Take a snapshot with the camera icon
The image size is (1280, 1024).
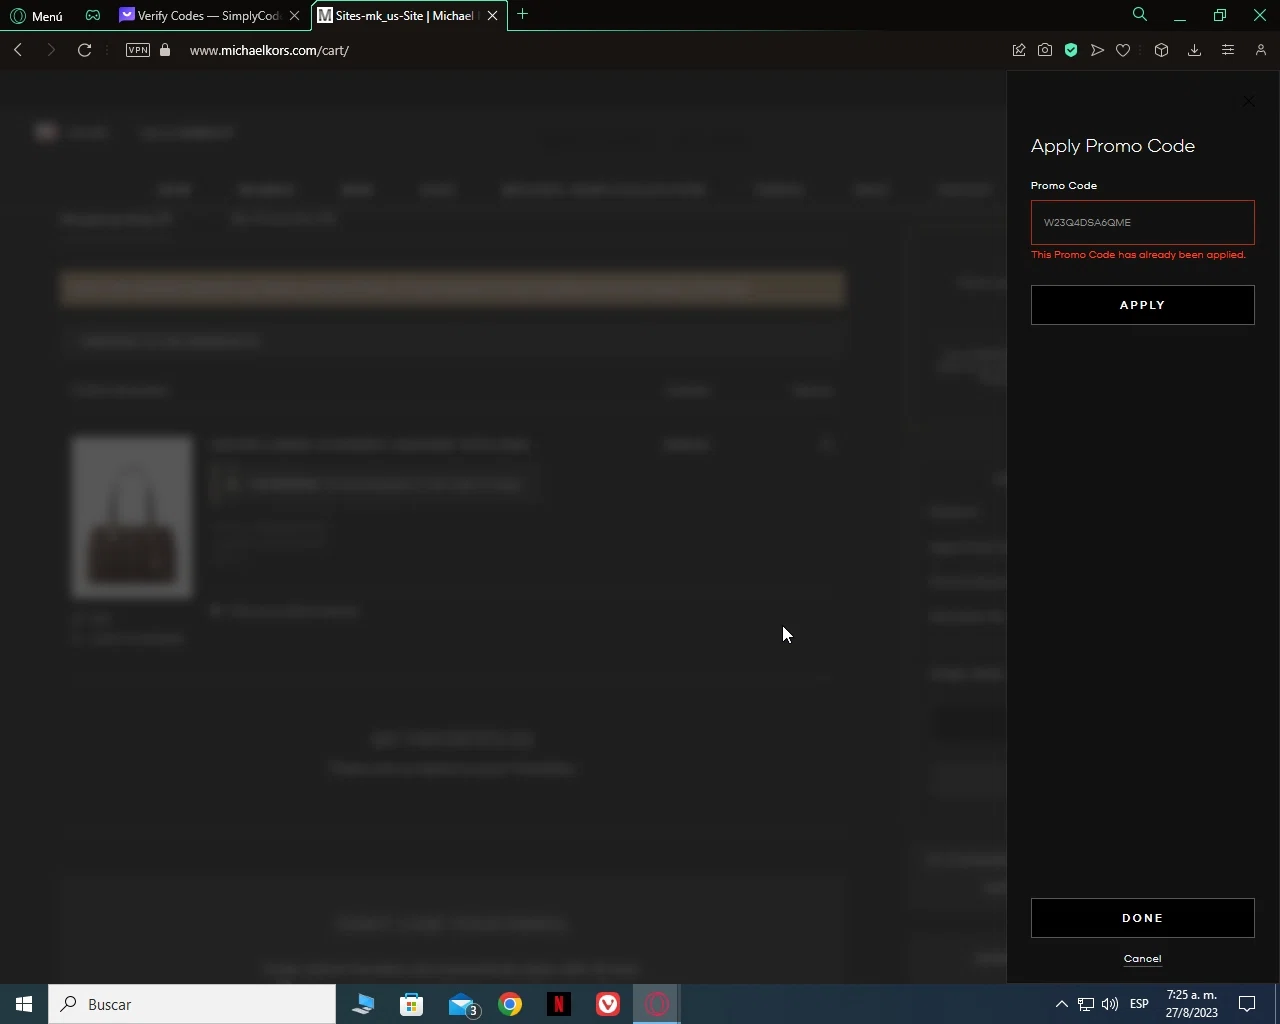pos(1045,50)
